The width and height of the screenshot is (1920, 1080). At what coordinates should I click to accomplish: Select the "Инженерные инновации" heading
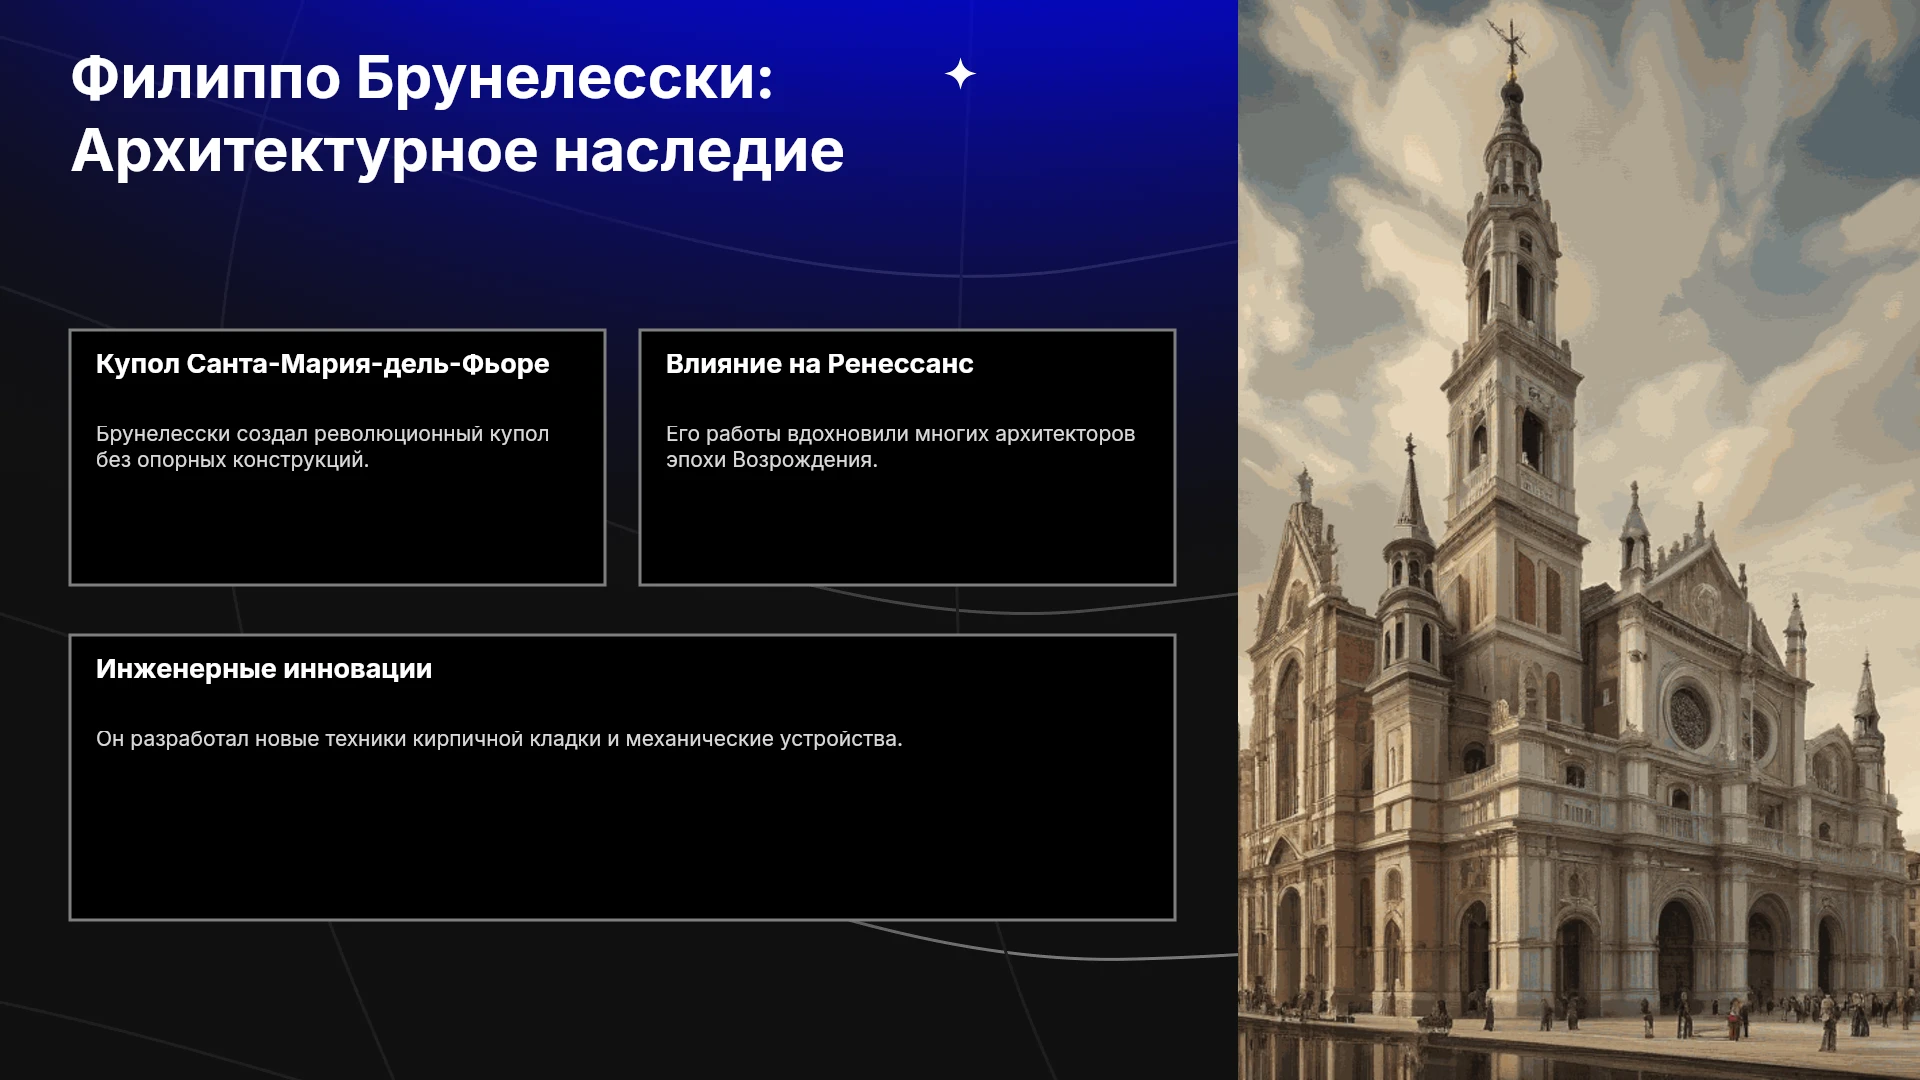point(264,669)
